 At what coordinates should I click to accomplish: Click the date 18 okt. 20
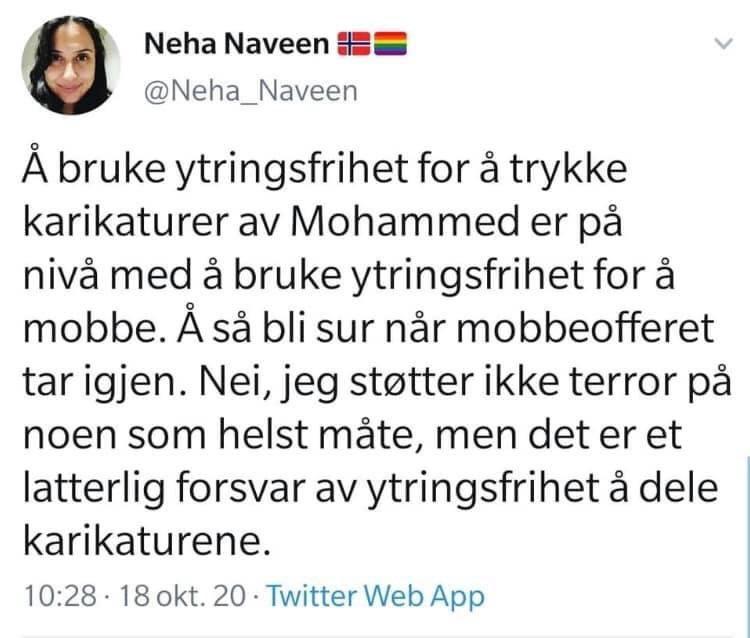184,597
